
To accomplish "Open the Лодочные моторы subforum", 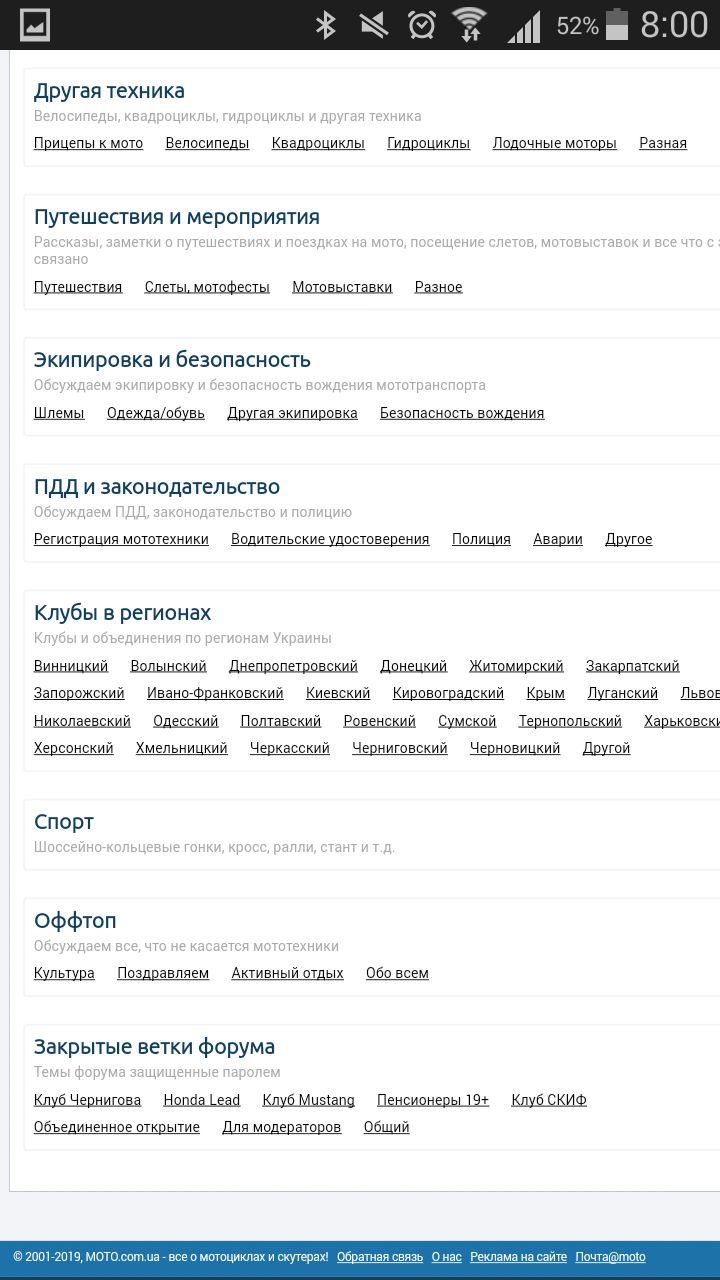I will click(x=554, y=143).
